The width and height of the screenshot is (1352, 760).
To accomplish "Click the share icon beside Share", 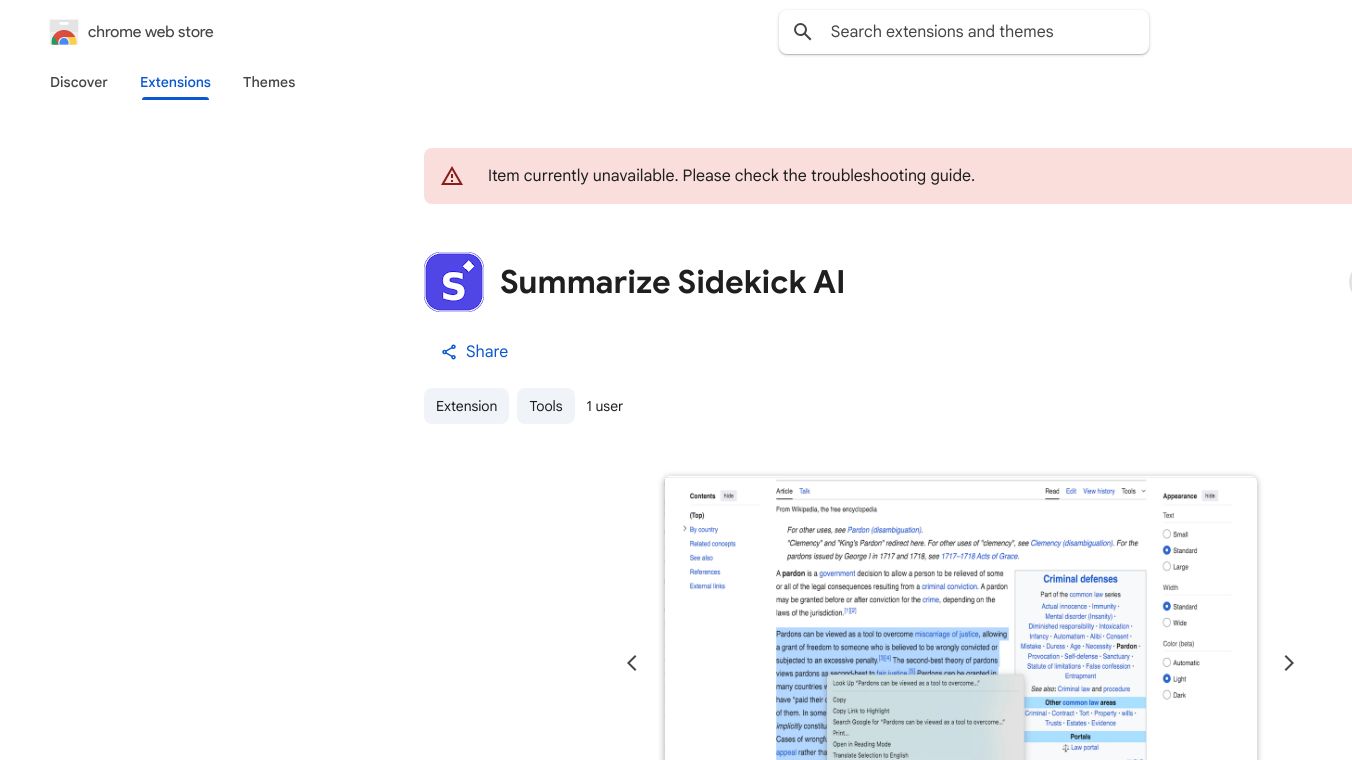I will tap(449, 352).
